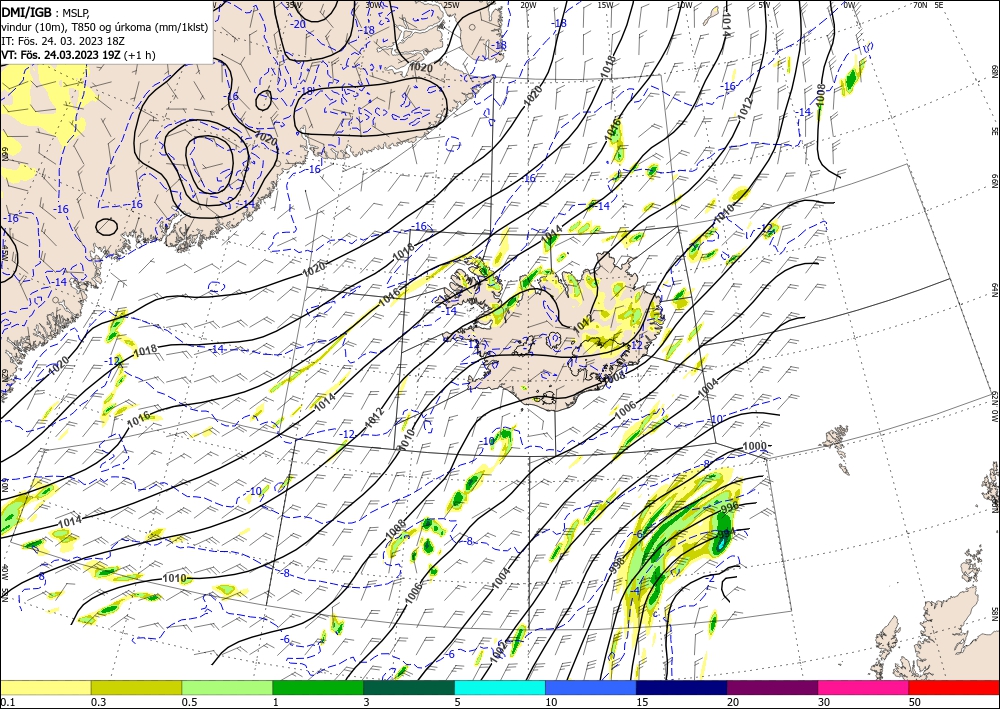
Task: Click the '1002' isobar label
Action: coord(501,652)
